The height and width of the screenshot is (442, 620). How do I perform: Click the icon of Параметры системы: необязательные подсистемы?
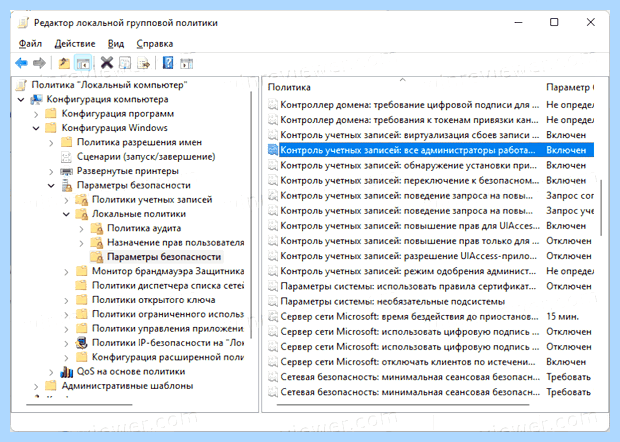pyautogui.click(x=272, y=302)
